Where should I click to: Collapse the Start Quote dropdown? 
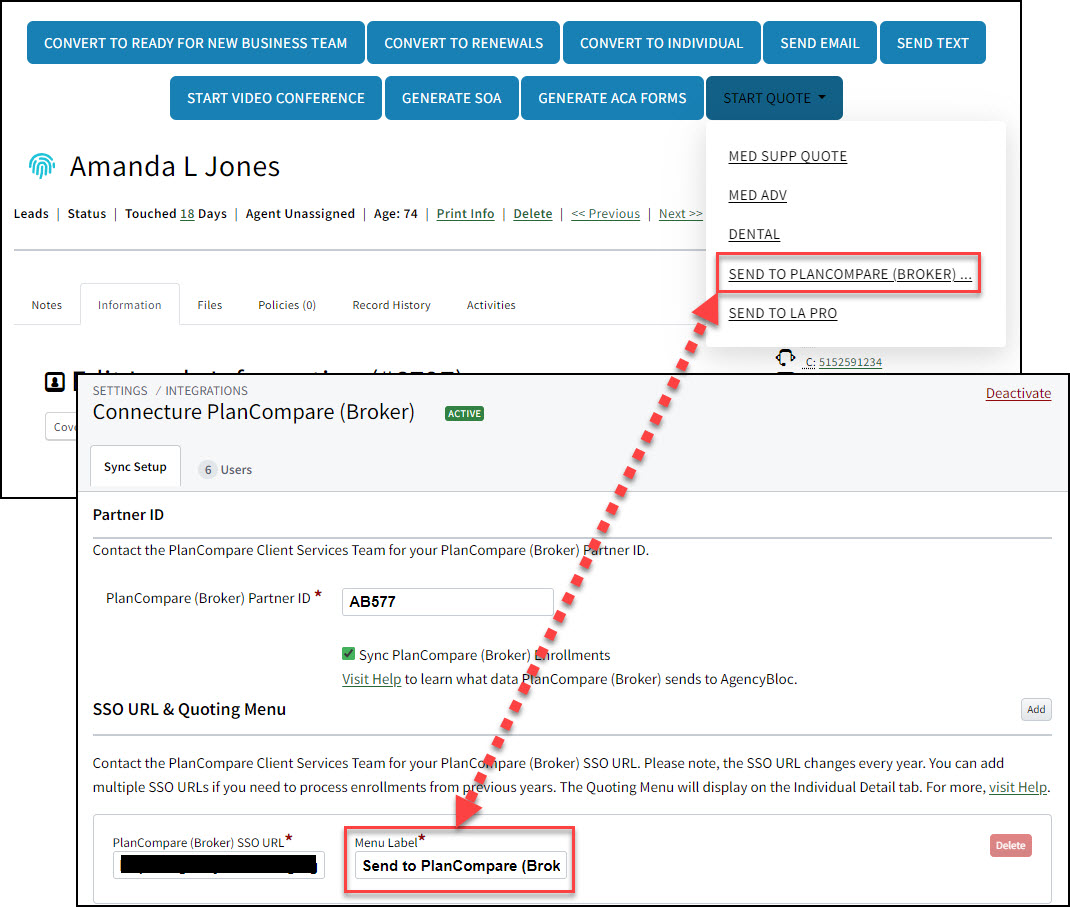774,98
